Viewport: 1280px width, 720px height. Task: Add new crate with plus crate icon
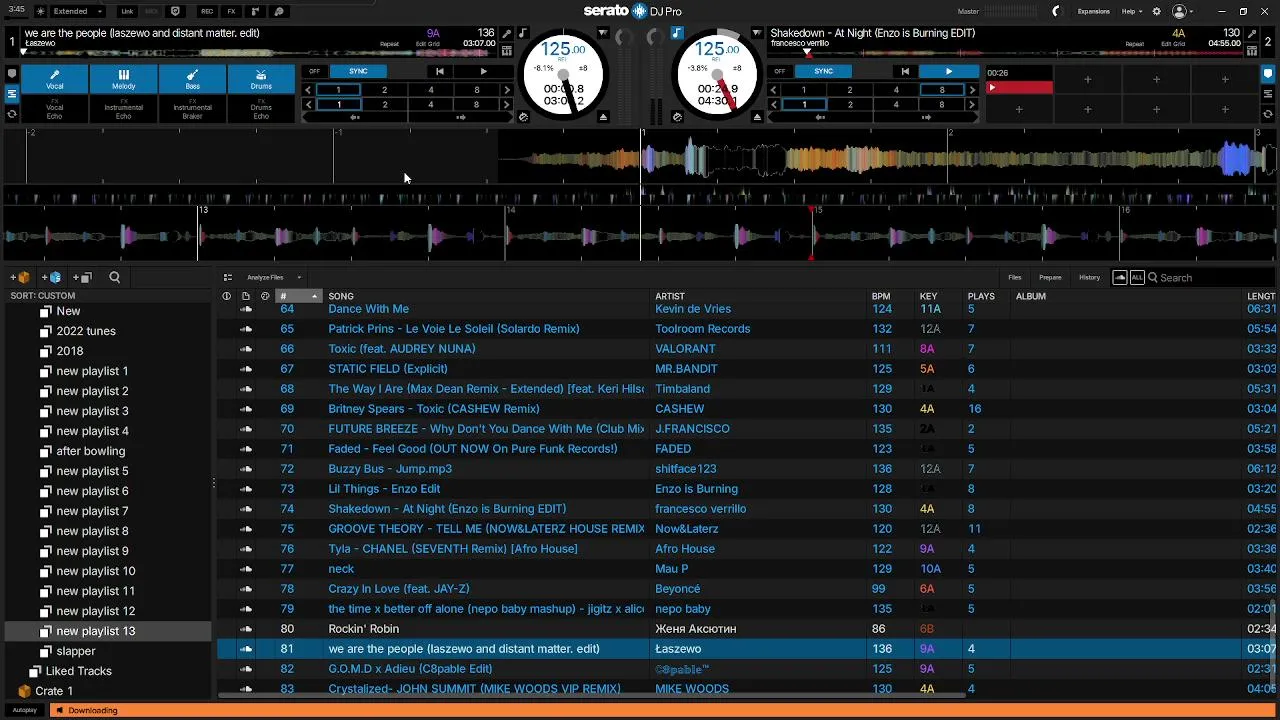[x=20, y=277]
